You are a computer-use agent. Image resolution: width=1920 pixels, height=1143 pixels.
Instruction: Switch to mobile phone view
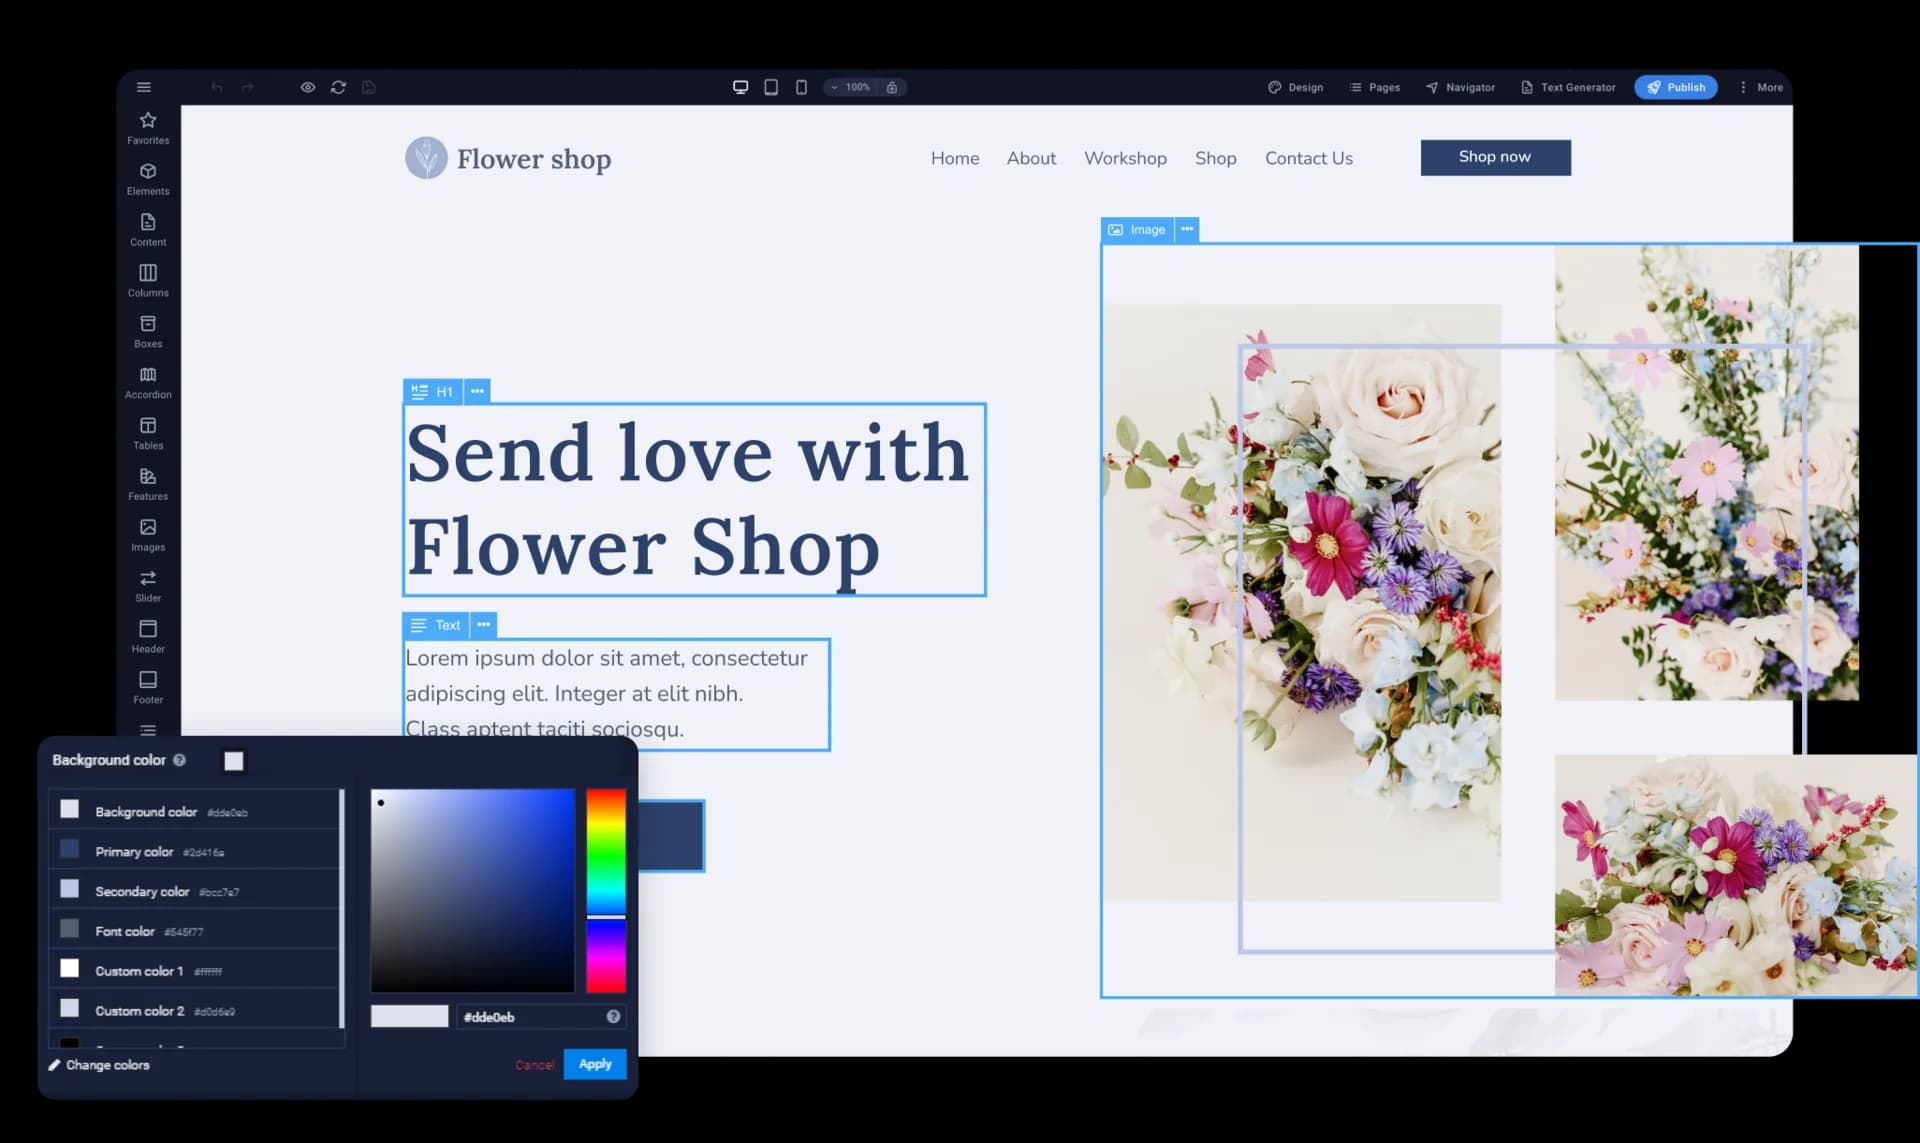click(801, 87)
